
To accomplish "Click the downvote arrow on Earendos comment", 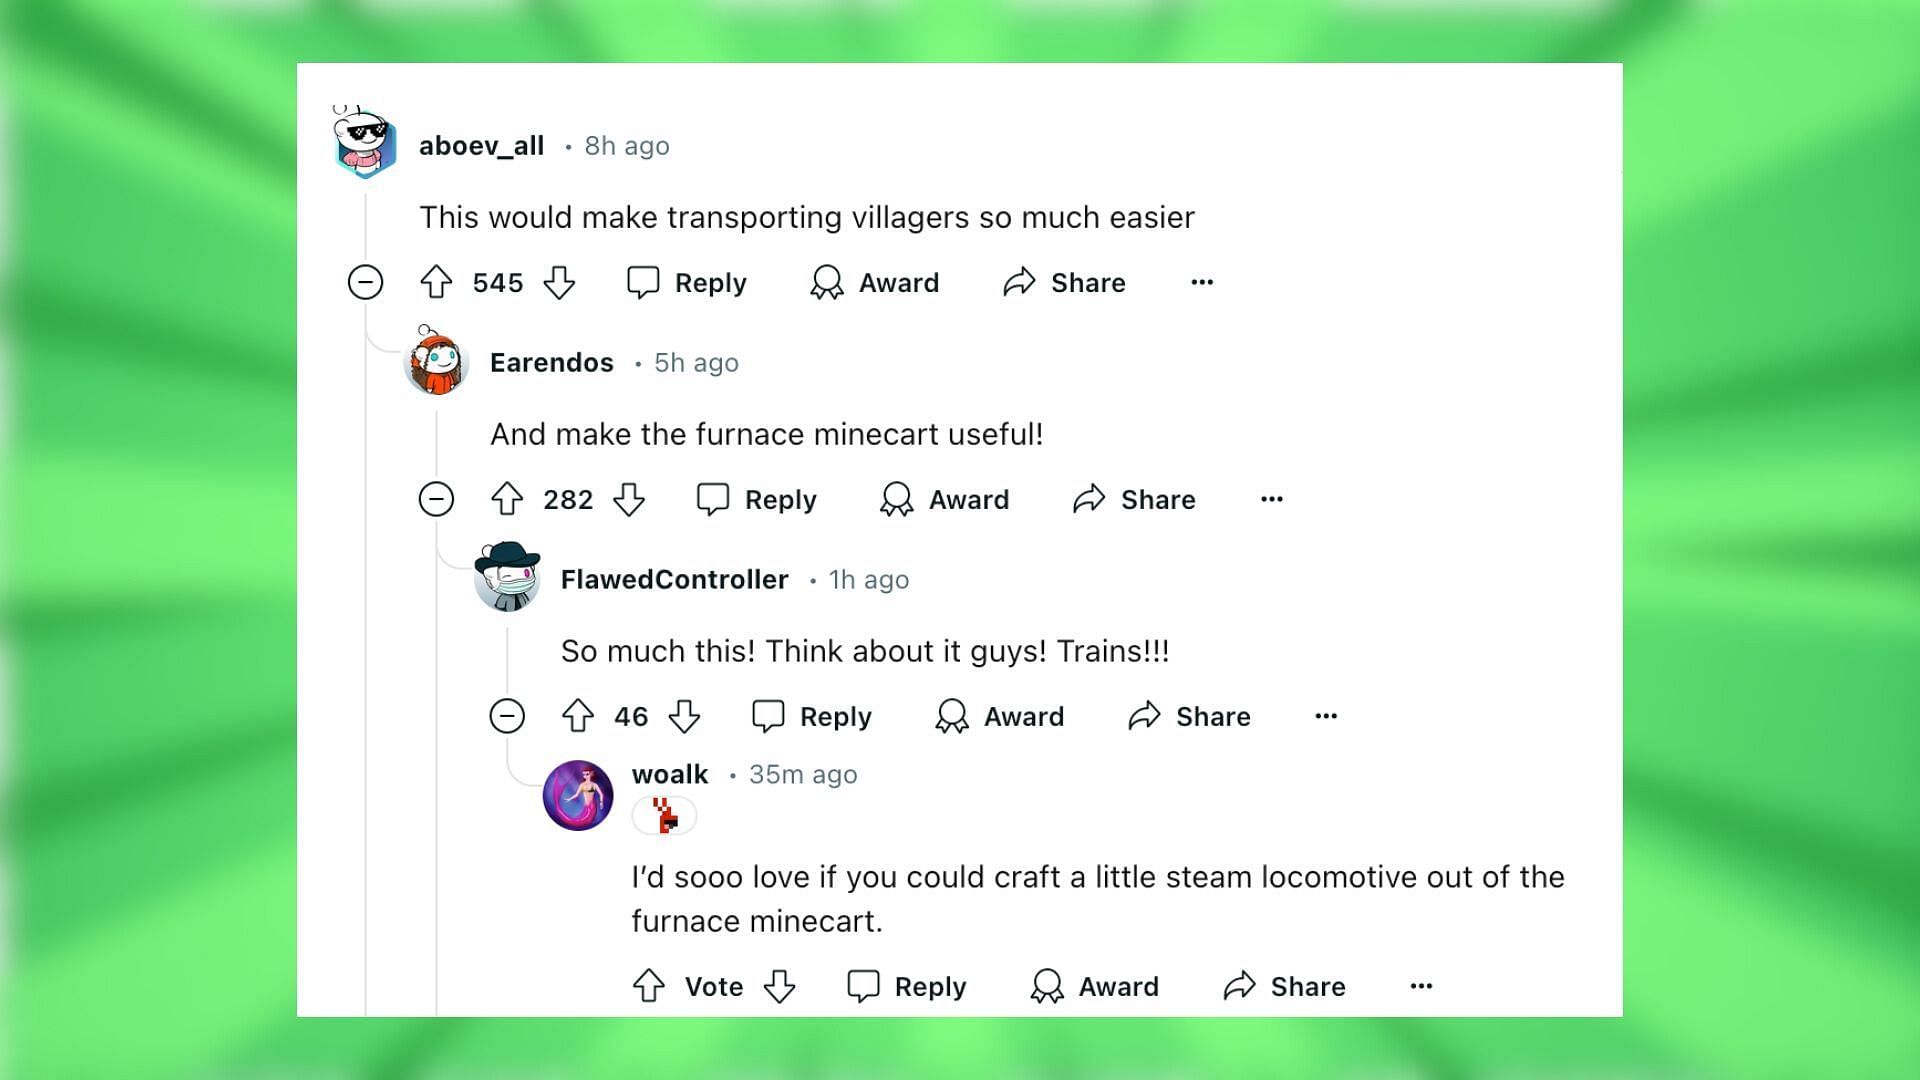I will click(630, 498).
